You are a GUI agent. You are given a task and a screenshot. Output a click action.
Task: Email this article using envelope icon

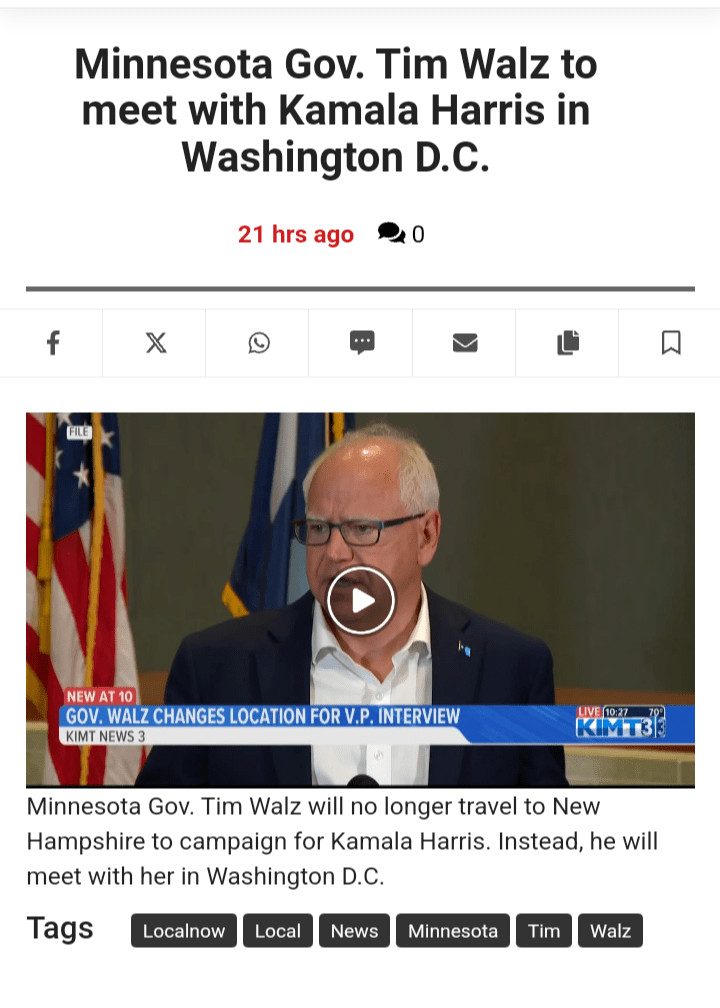coord(465,343)
